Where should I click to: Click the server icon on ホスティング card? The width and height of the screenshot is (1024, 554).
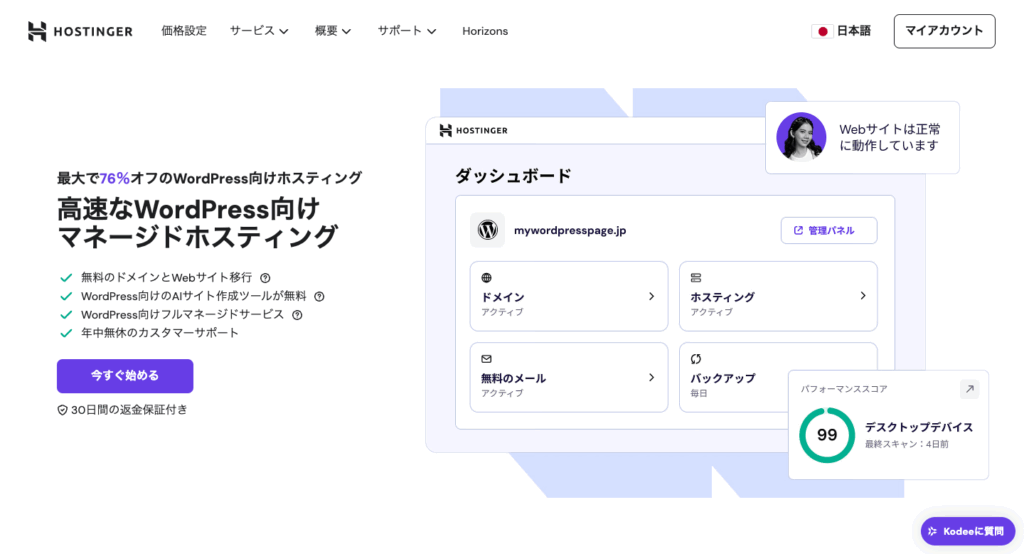coord(696,278)
